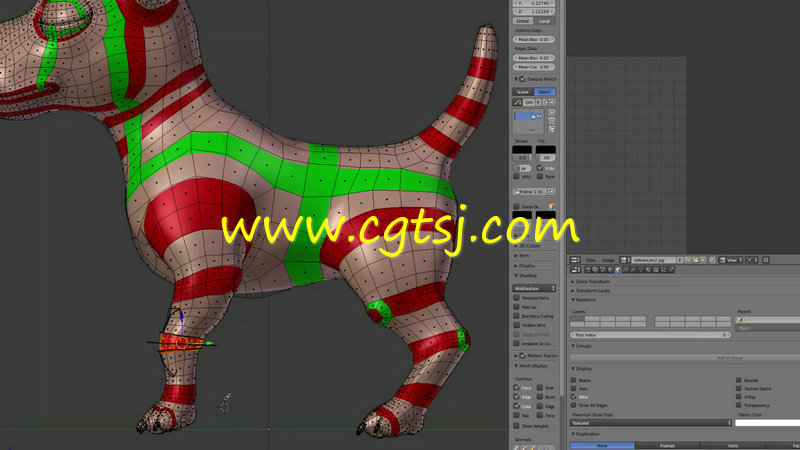Click the Stroke color swatch
This screenshot has height=450, width=800.
pos(522,149)
